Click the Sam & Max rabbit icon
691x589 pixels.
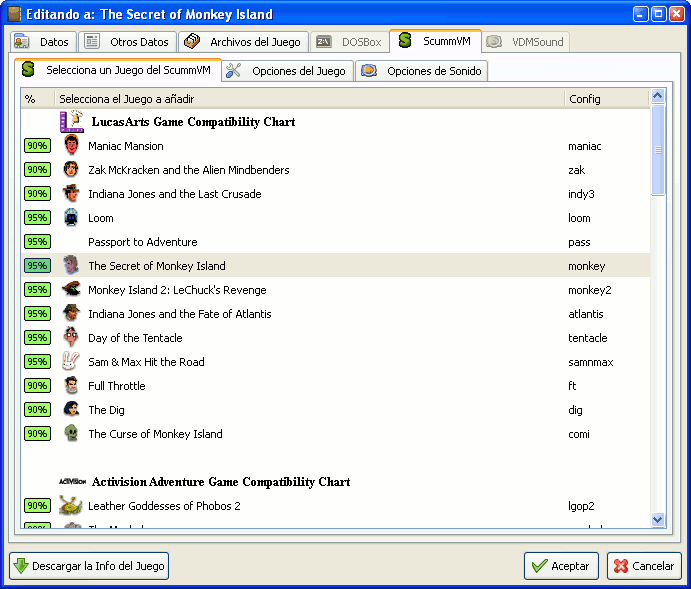[x=71, y=361]
